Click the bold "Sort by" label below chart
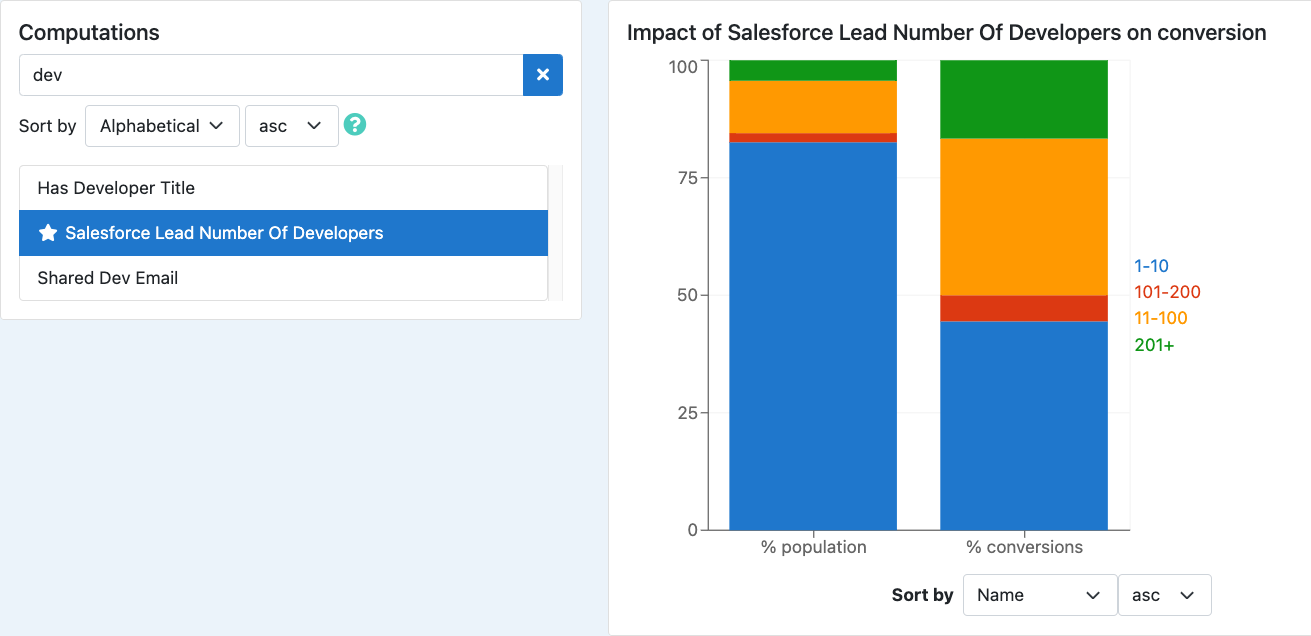Image resolution: width=1311 pixels, height=636 pixels. (x=922, y=595)
